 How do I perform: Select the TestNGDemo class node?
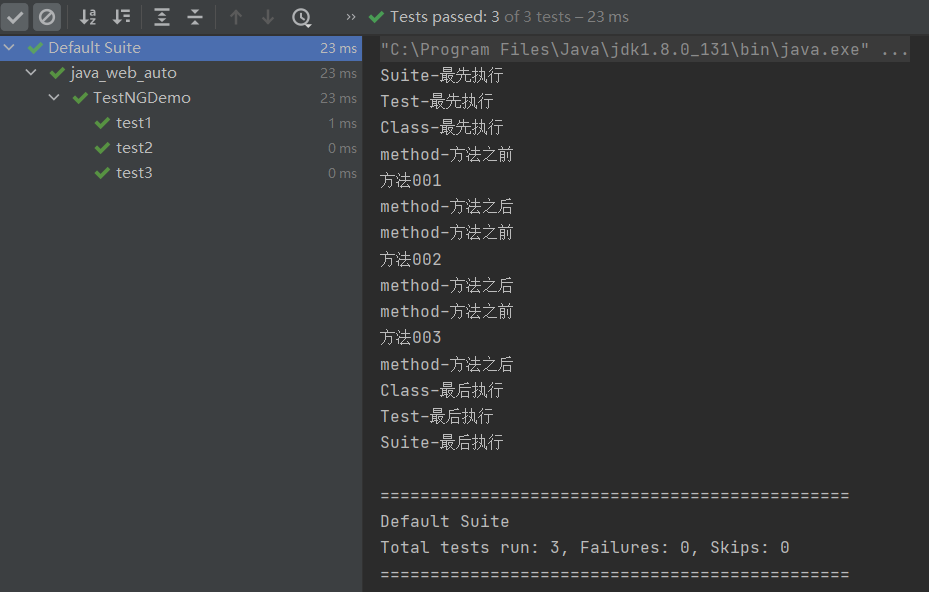point(142,98)
